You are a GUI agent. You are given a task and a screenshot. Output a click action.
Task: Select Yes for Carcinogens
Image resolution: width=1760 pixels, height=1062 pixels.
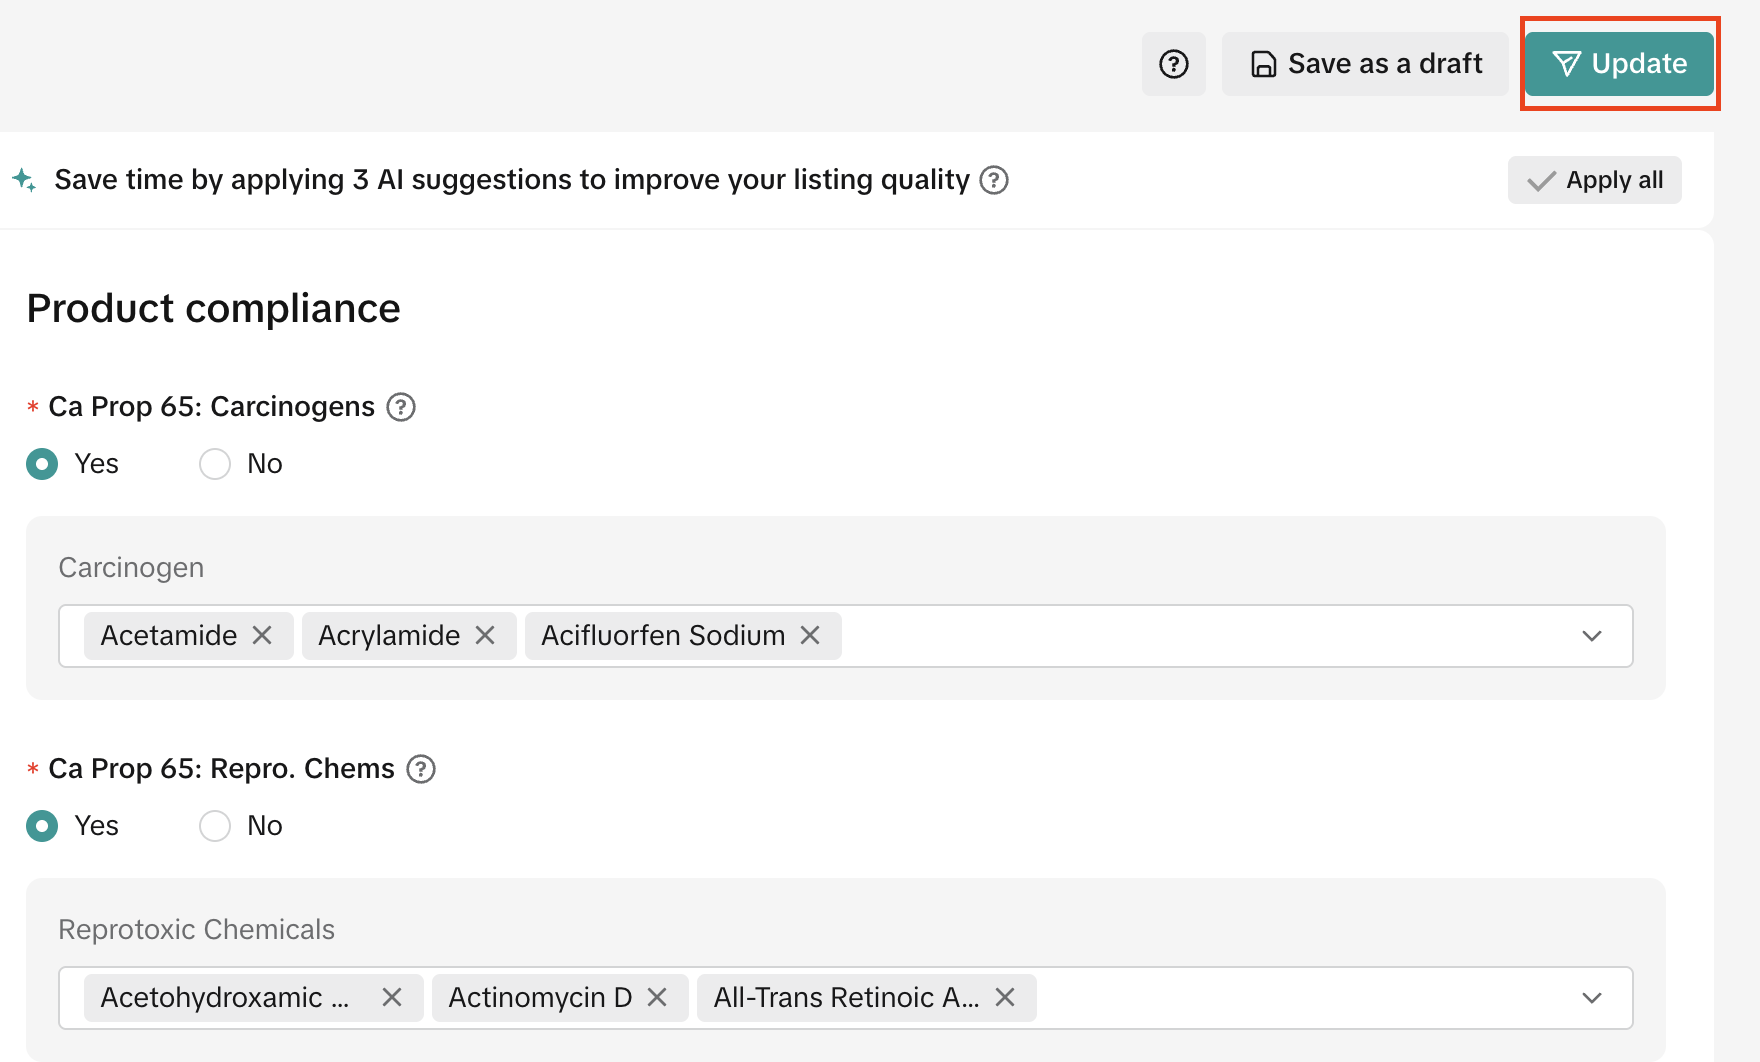coord(42,464)
